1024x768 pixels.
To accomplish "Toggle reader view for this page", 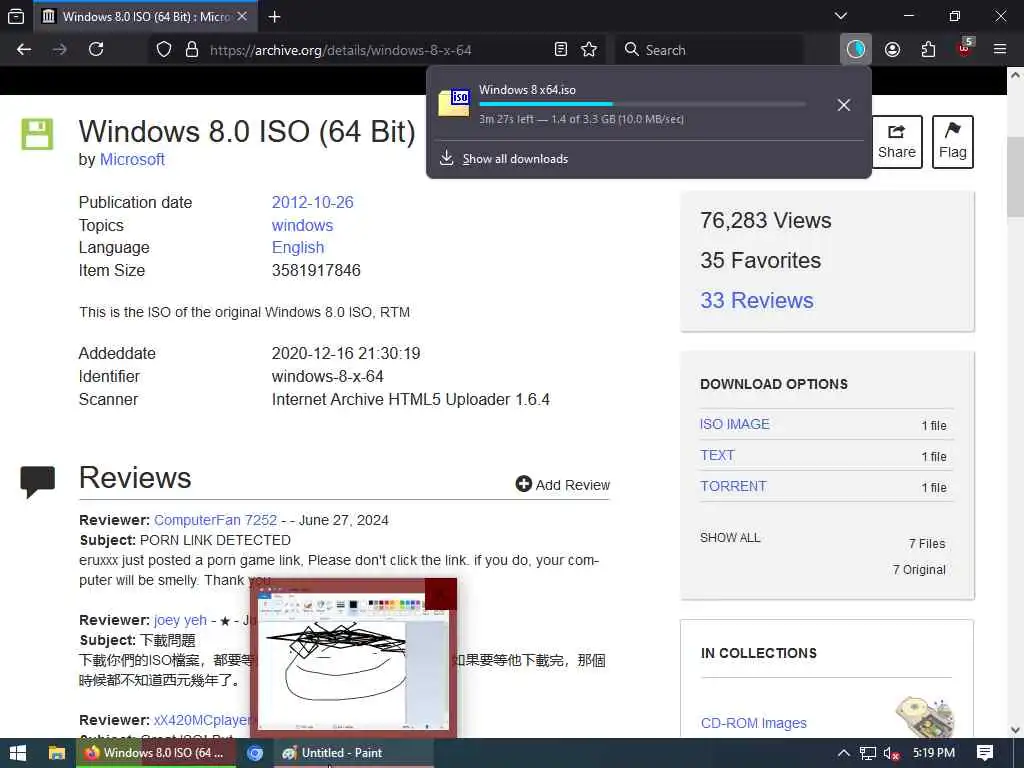I will click(x=560, y=50).
